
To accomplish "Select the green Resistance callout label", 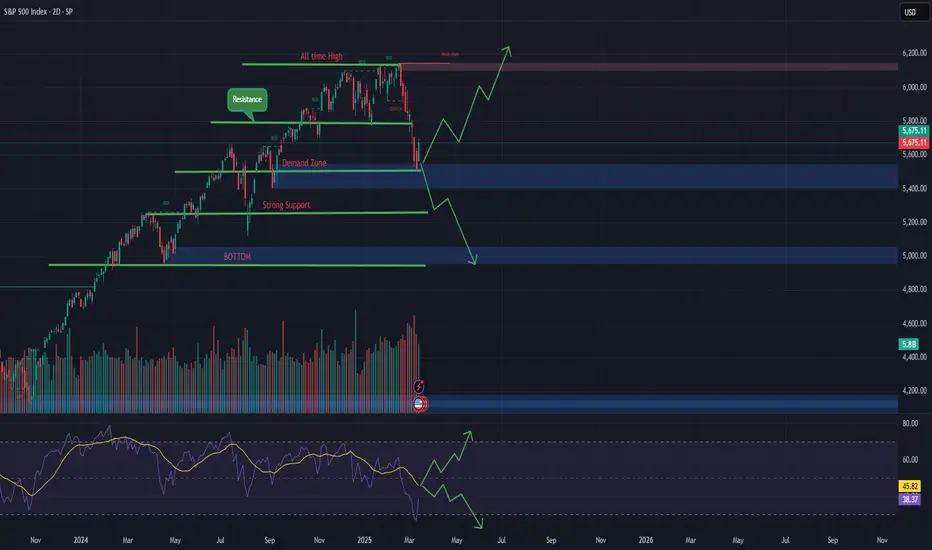I will 247,99.
